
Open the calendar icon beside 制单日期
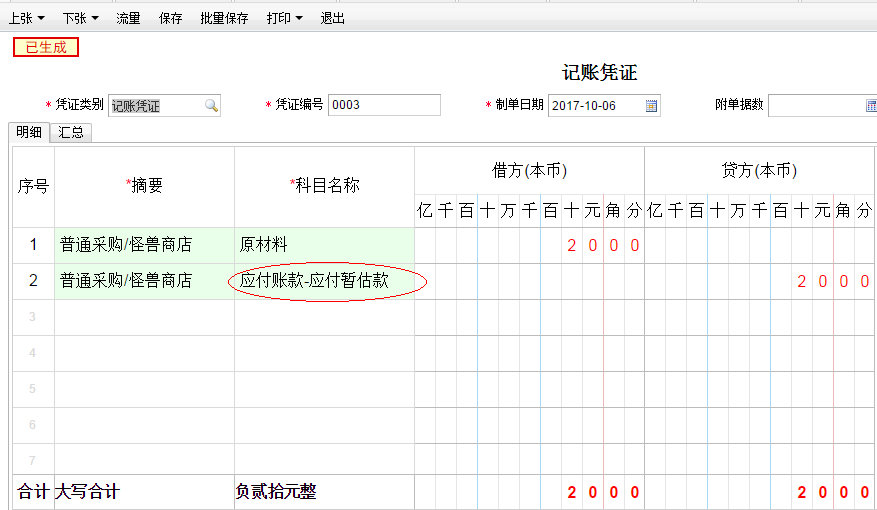651,106
